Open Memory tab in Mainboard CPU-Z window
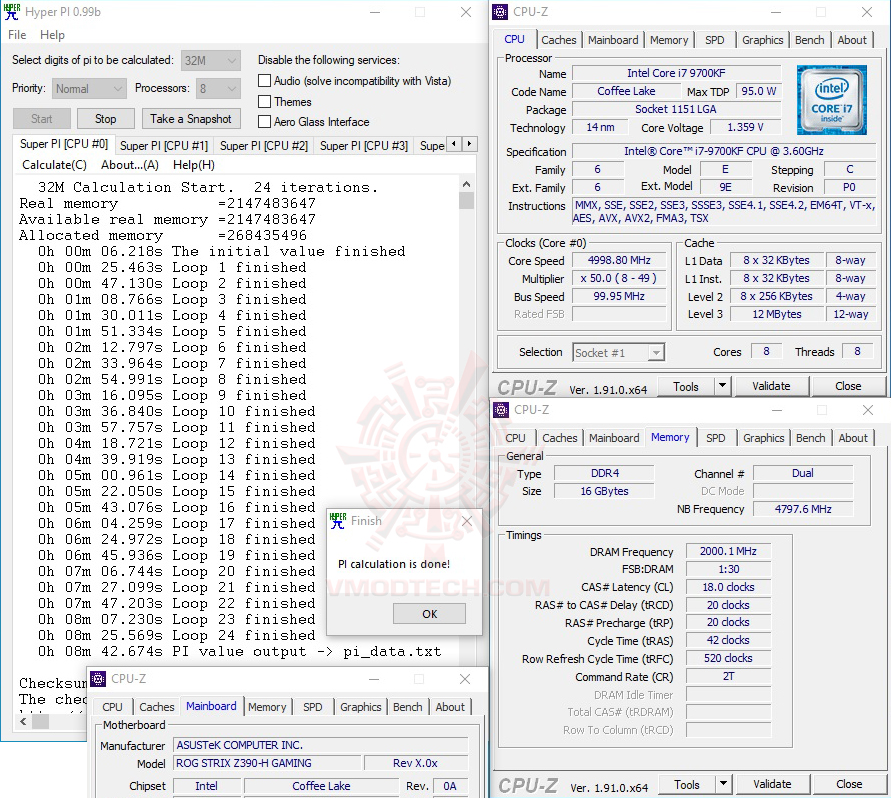Viewport: 891px width, 798px height. [267, 707]
